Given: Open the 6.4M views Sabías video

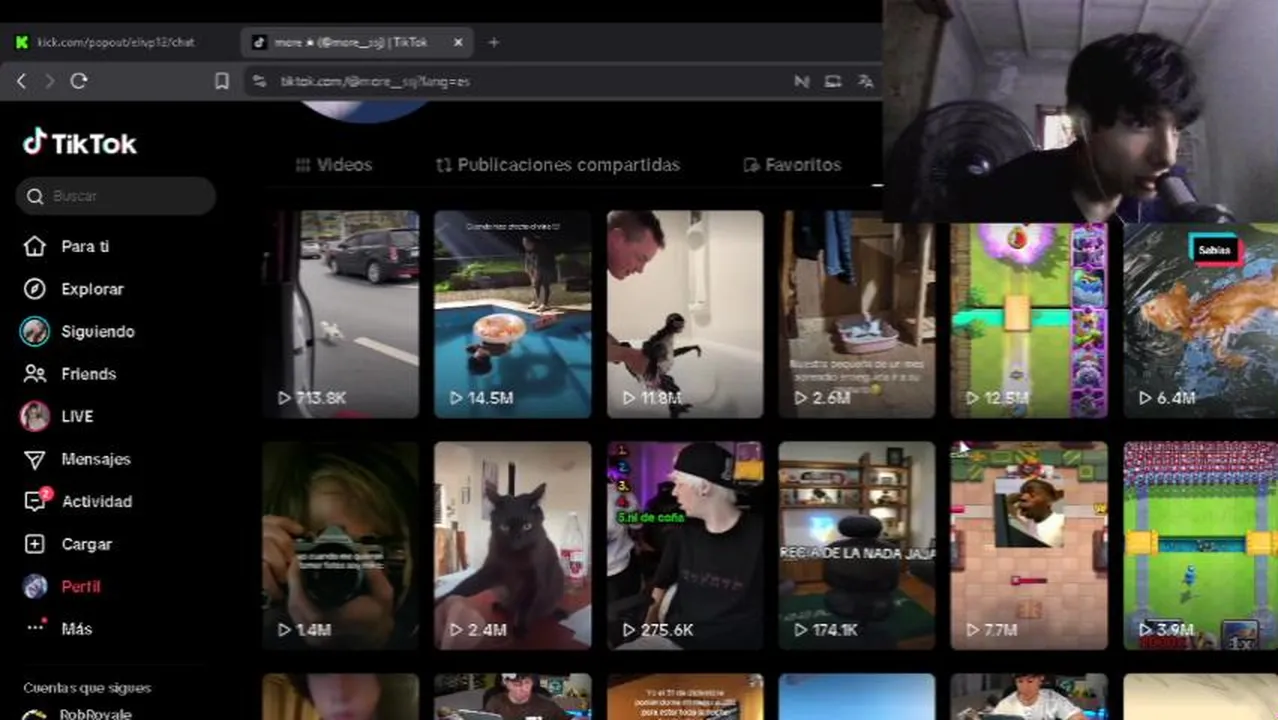Looking at the screenshot, I should tap(1200, 320).
